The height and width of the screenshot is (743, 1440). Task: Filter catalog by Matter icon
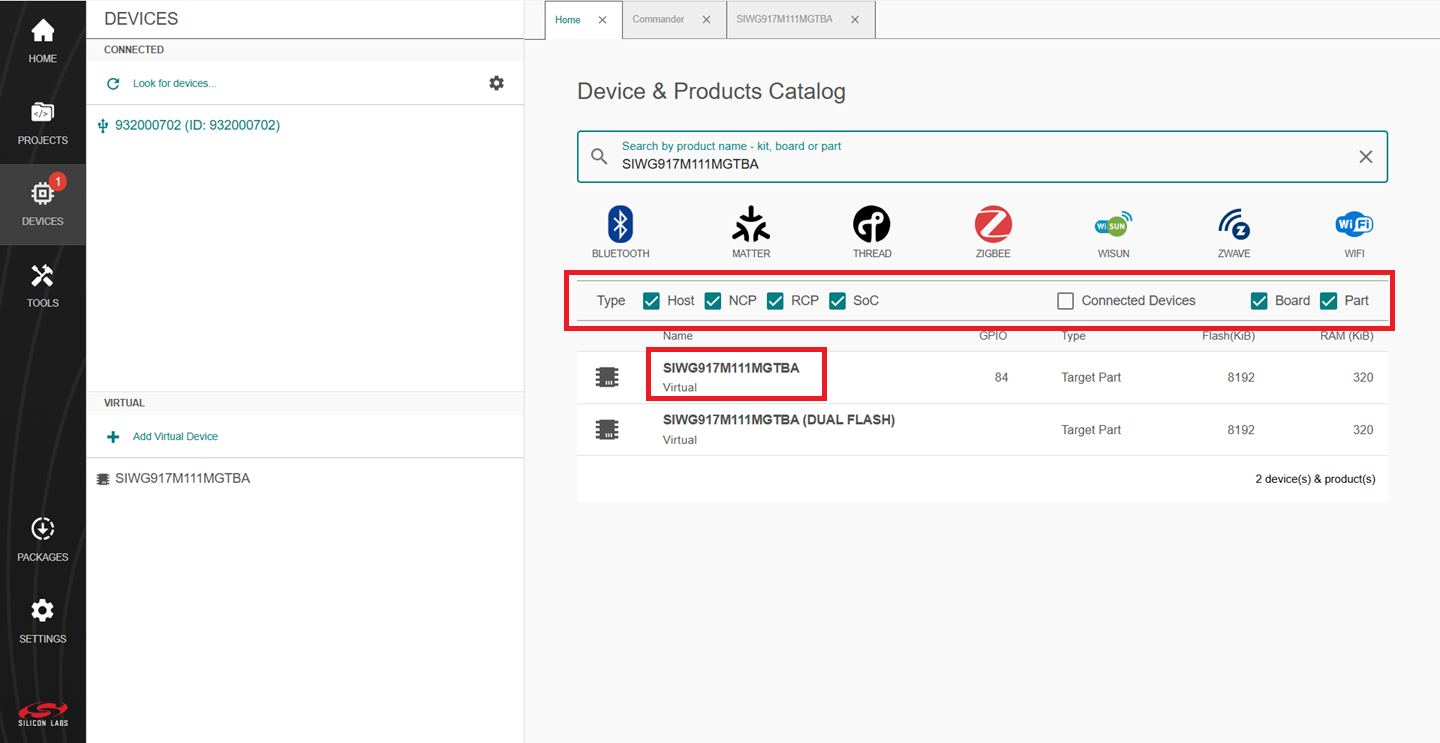point(750,232)
